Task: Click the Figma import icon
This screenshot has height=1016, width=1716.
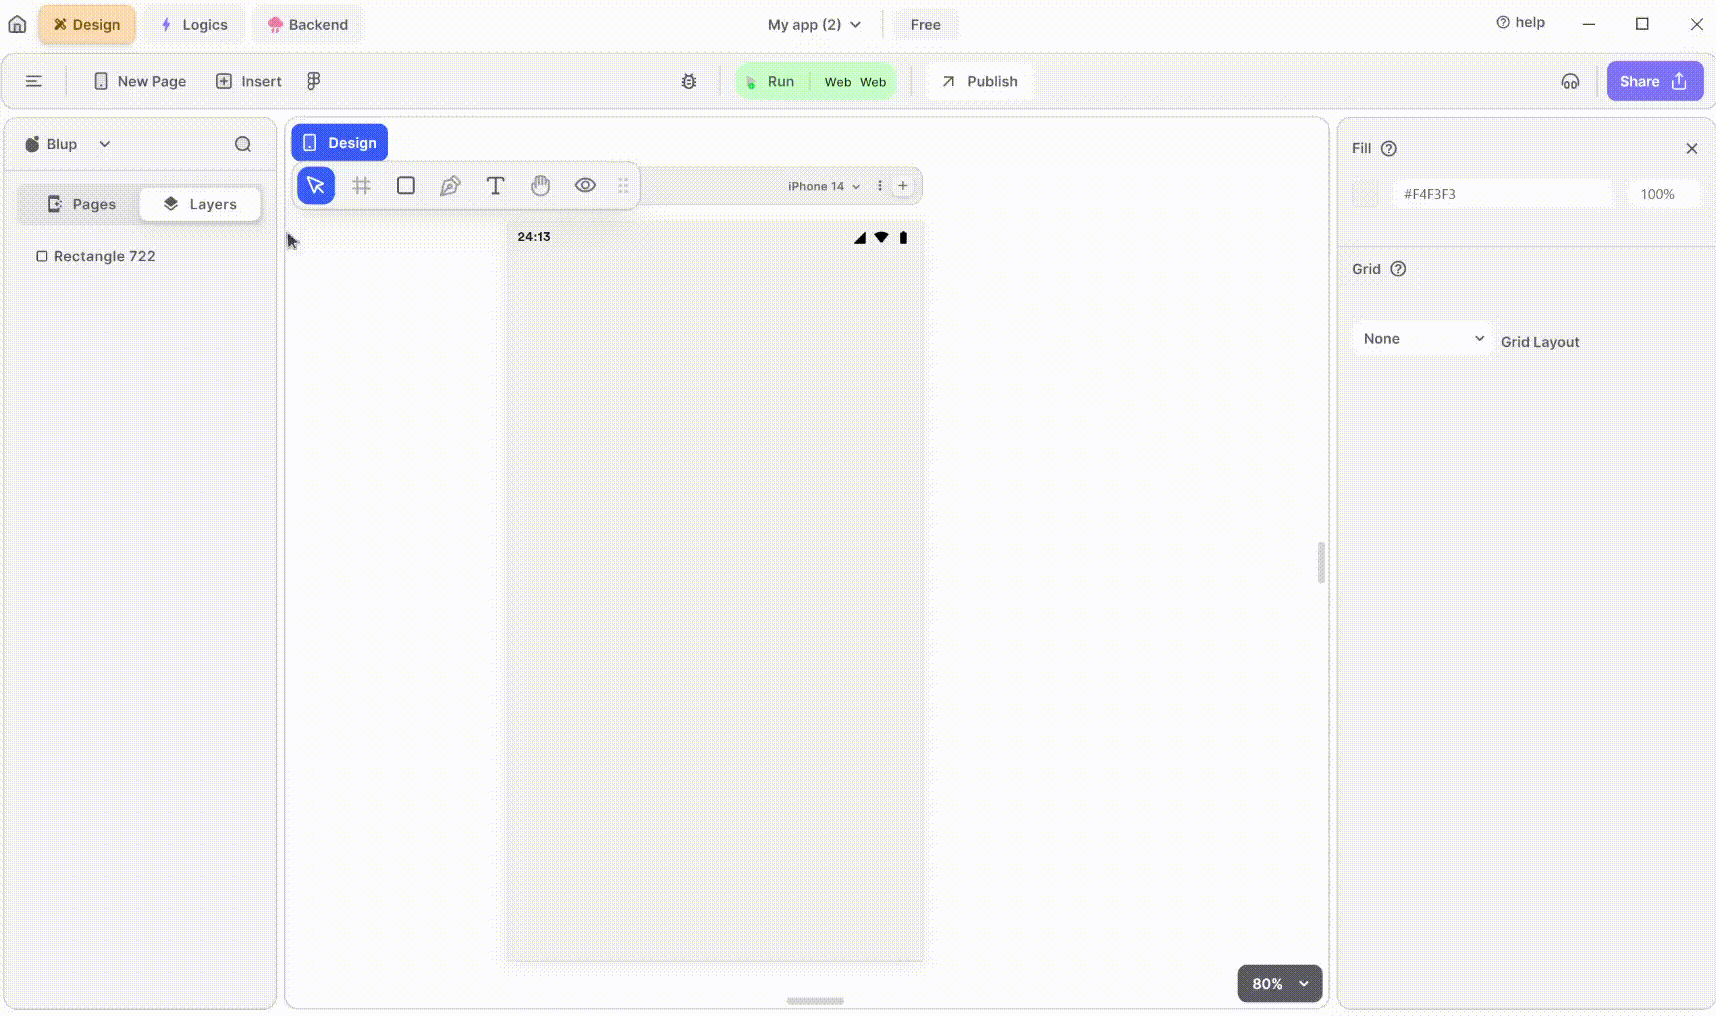Action: pyautogui.click(x=314, y=82)
